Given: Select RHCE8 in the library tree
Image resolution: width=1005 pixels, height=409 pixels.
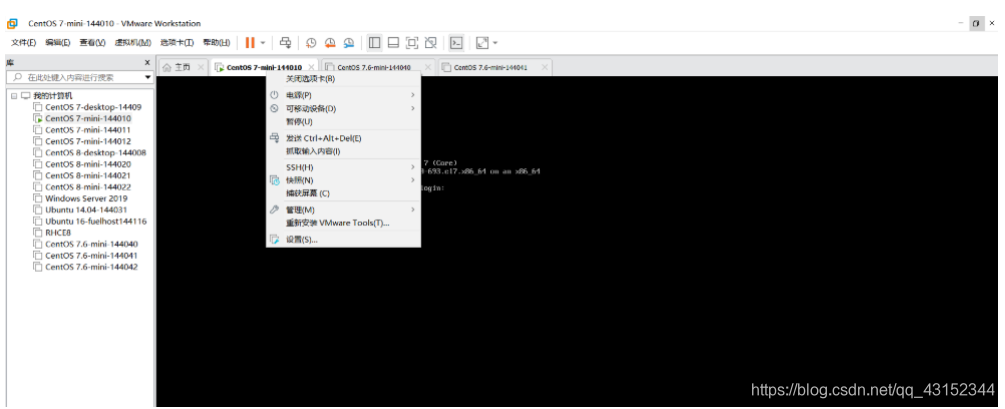Looking at the screenshot, I should point(58,233).
